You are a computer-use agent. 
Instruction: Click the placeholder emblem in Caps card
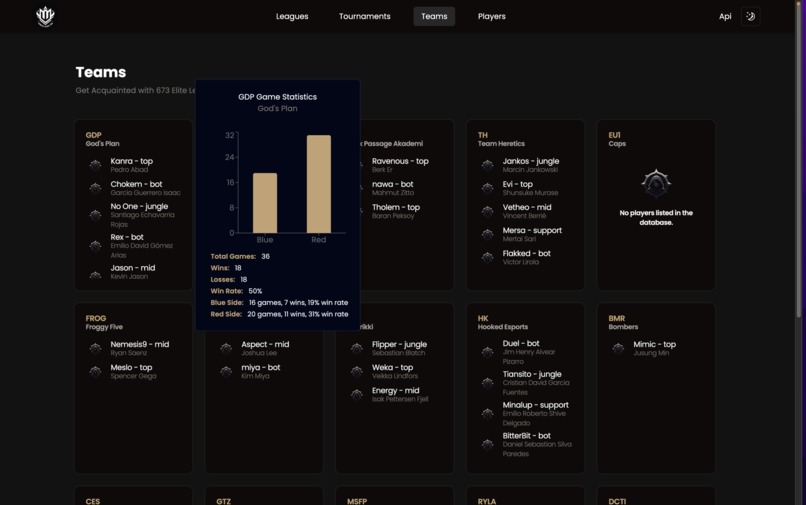click(x=656, y=183)
